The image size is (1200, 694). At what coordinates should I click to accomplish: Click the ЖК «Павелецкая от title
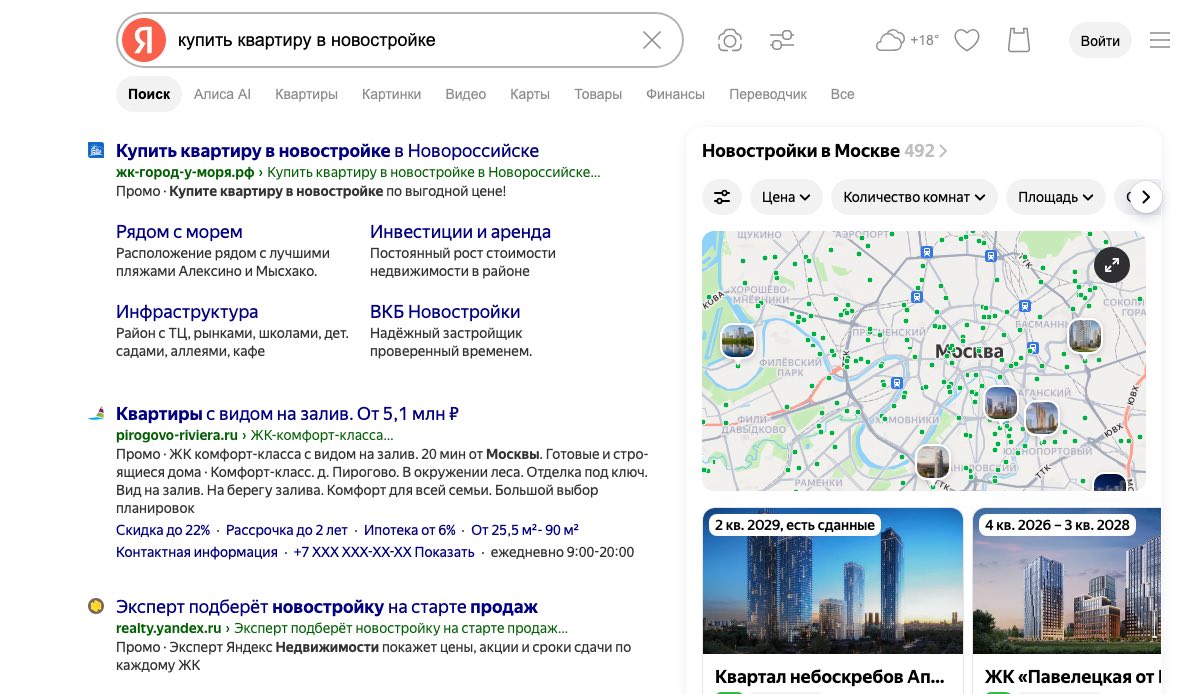pyautogui.click(x=1072, y=677)
